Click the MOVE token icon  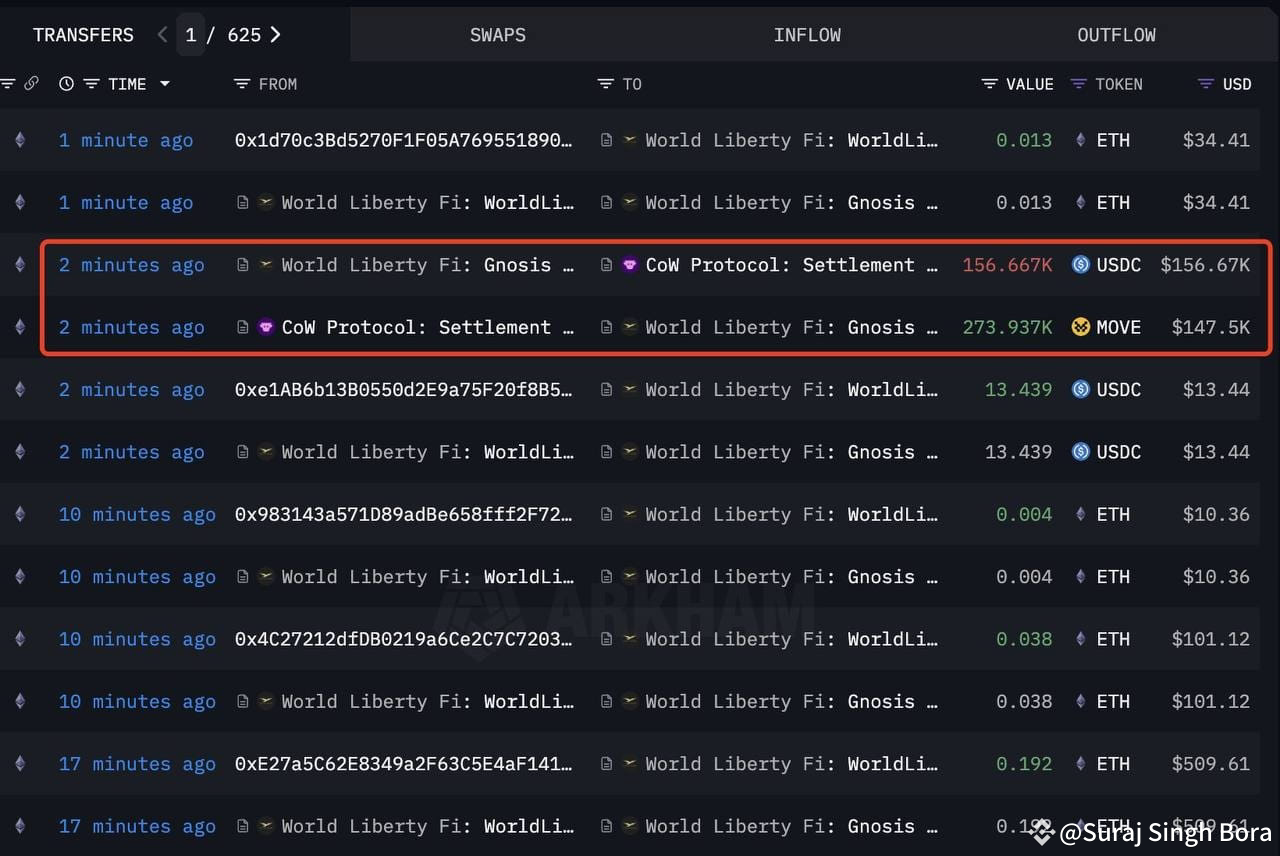coord(1080,327)
